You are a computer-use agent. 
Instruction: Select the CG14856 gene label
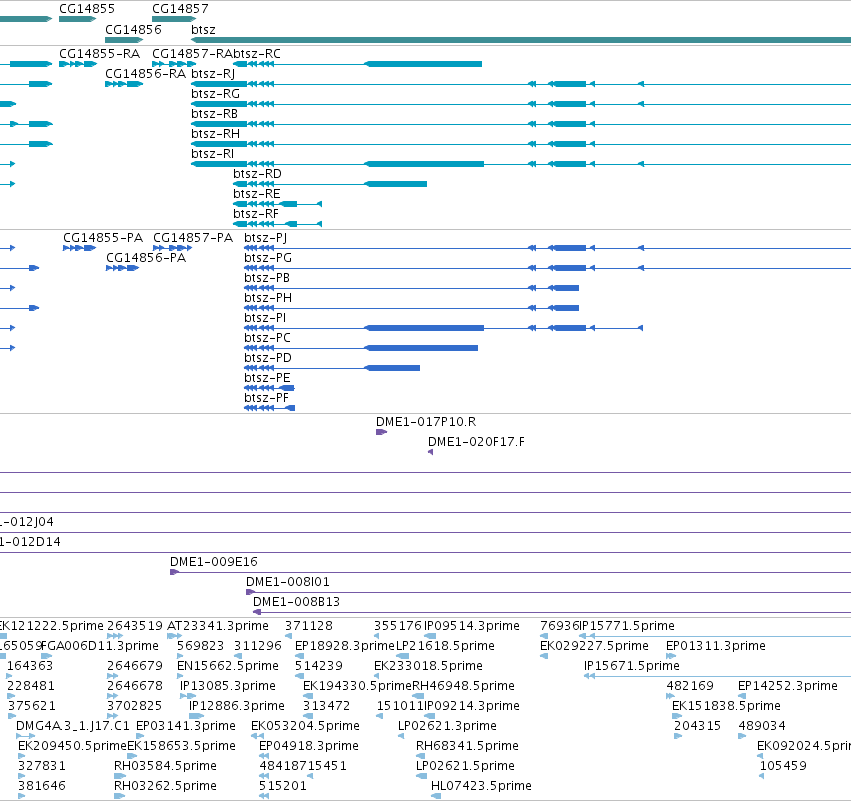coord(134,29)
